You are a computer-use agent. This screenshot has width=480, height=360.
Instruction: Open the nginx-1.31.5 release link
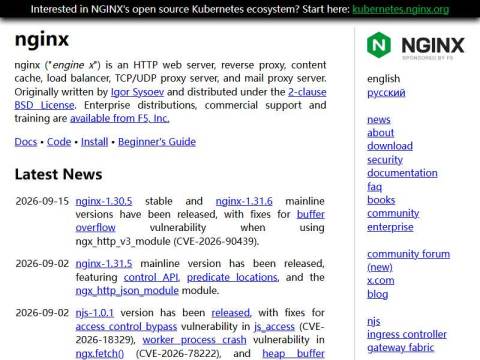[104, 263]
